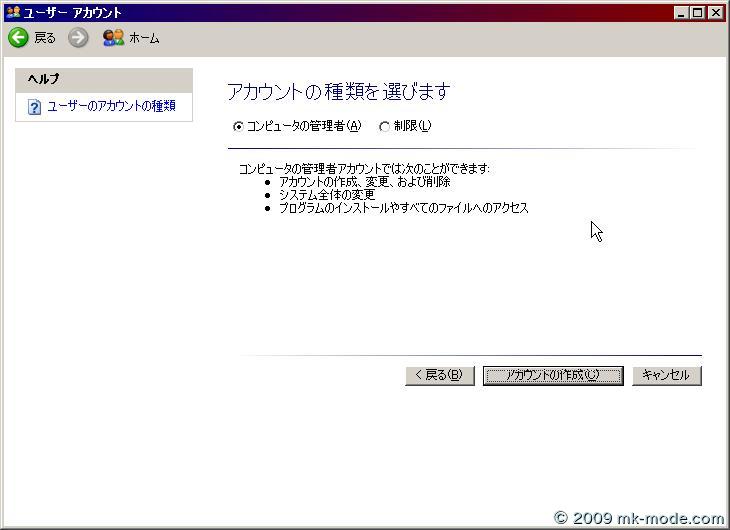Maximize the ユーザー アカウント window

pos(698,12)
